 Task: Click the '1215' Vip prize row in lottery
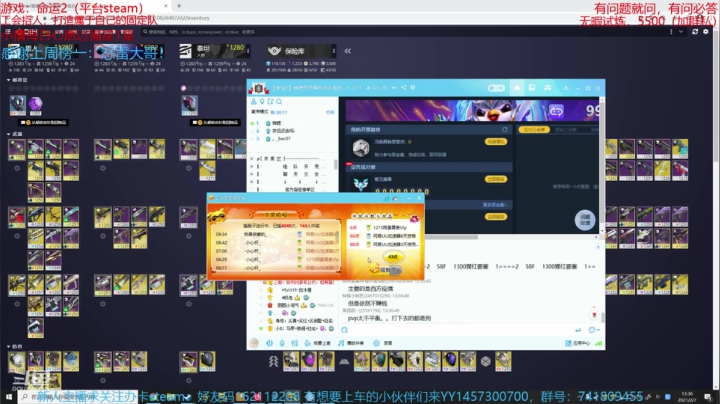coord(385,227)
